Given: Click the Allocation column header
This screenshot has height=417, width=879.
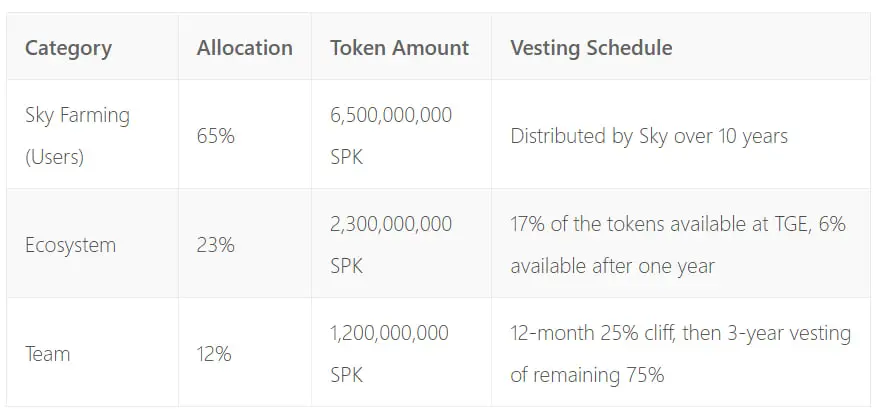Looking at the screenshot, I should pos(244,48).
